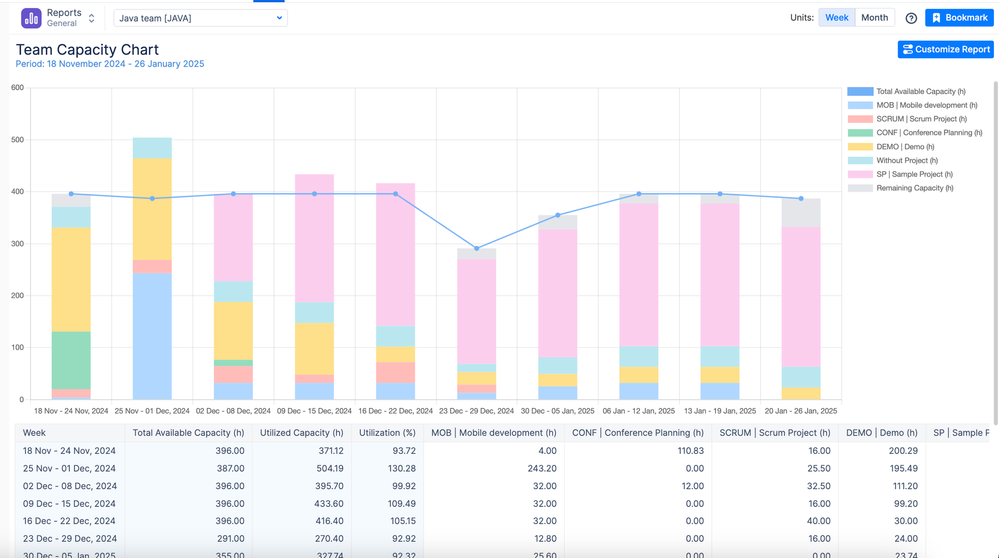Image resolution: width=999 pixels, height=558 pixels.
Task: Click DEMO value 200.29
Action: coord(903,450)
